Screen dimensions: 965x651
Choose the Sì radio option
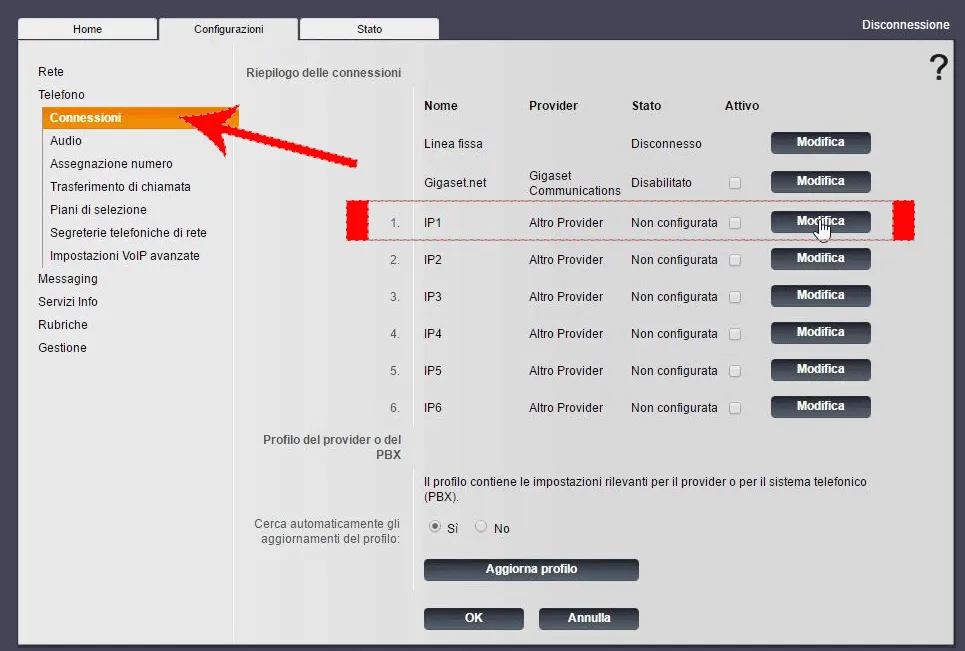[x=434, y=527]
